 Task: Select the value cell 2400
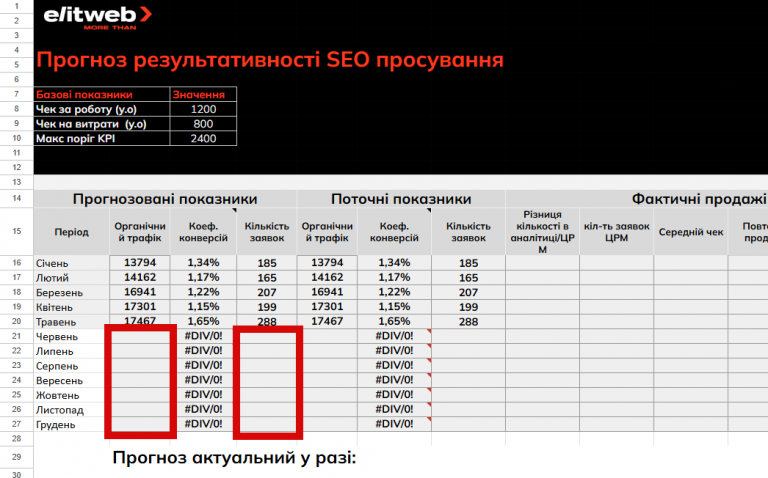203,138
